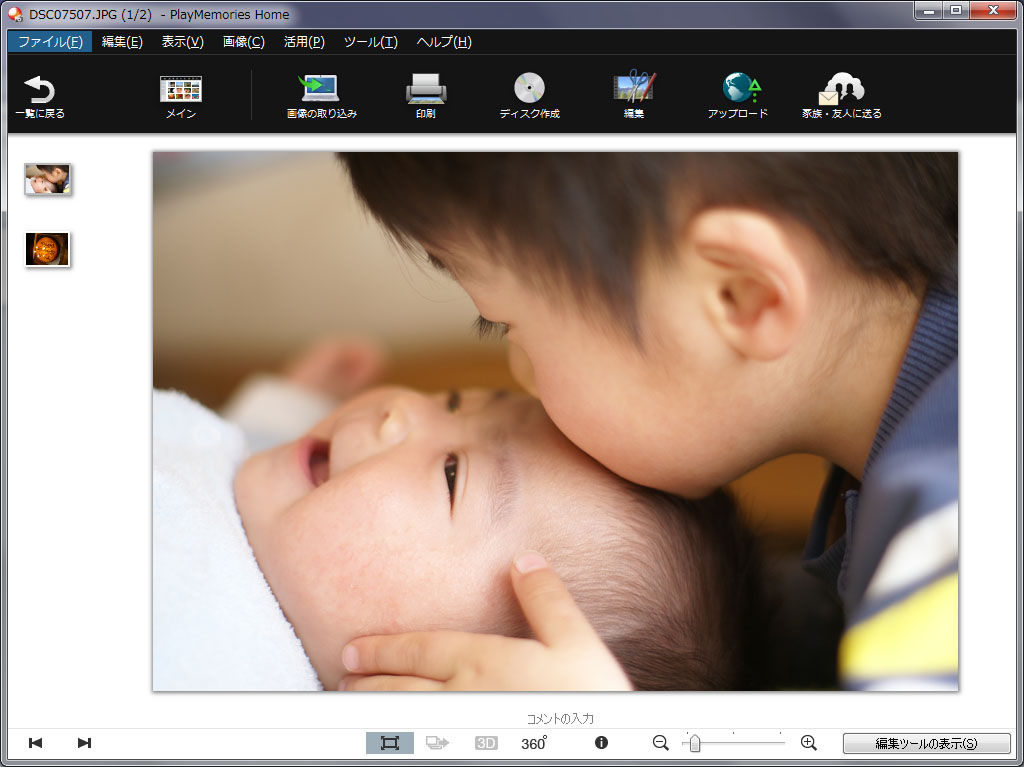Go to the previous image

click(x=36, y=743)
